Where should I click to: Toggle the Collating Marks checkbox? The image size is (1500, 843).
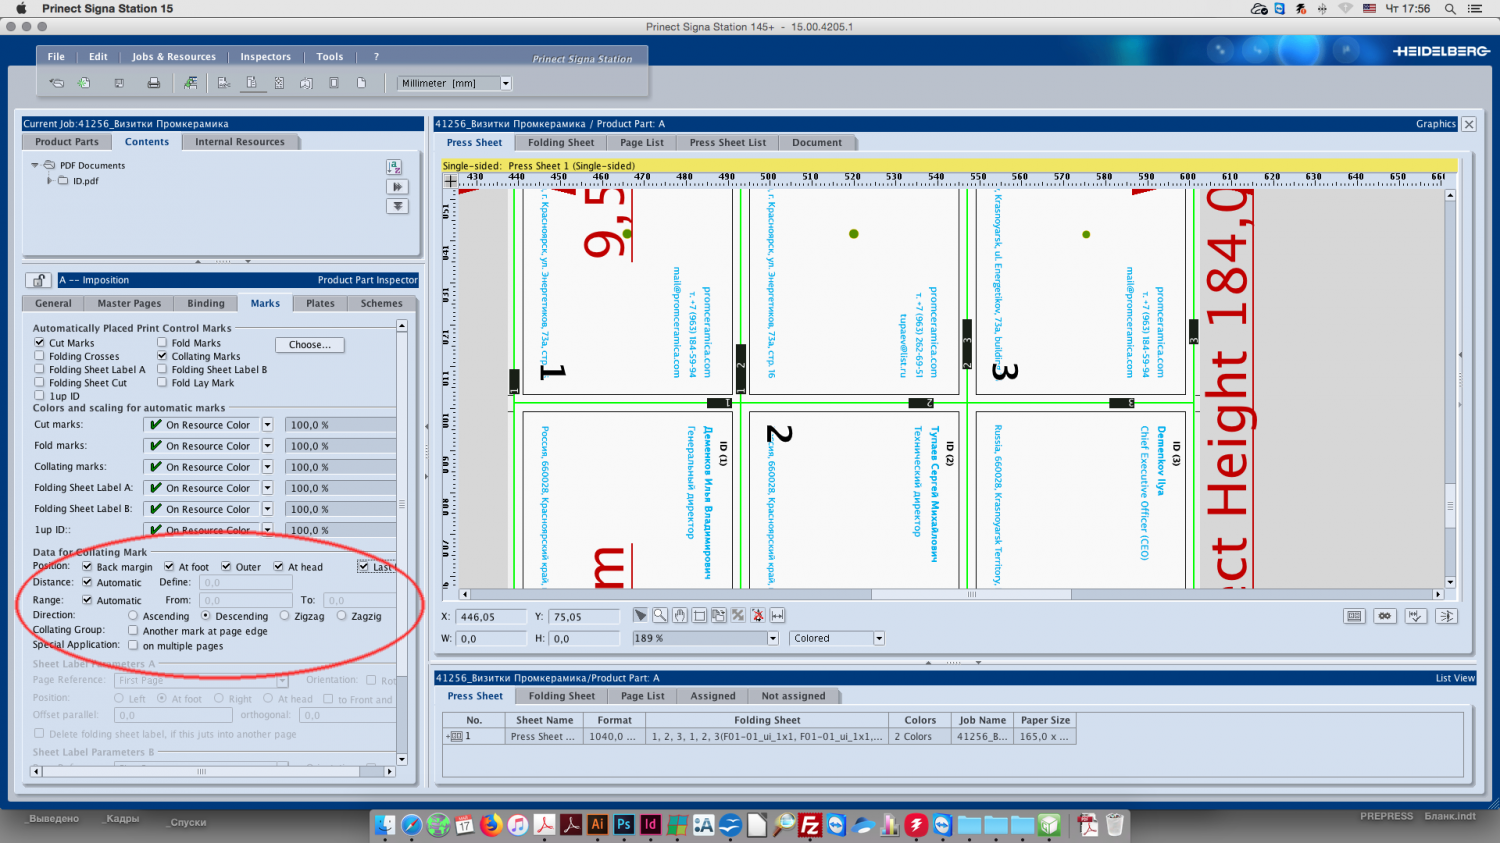tap(162, 356)
